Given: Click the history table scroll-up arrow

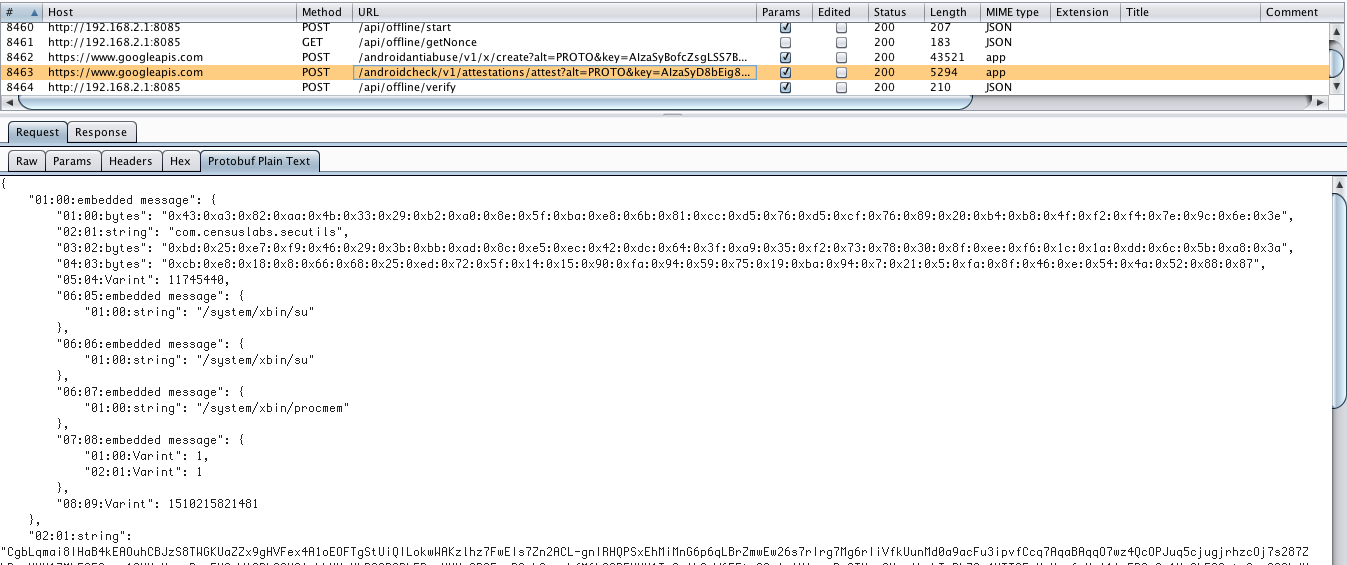Looking at the screenshot, I should pyautogui.click(x=1337, y=31).
